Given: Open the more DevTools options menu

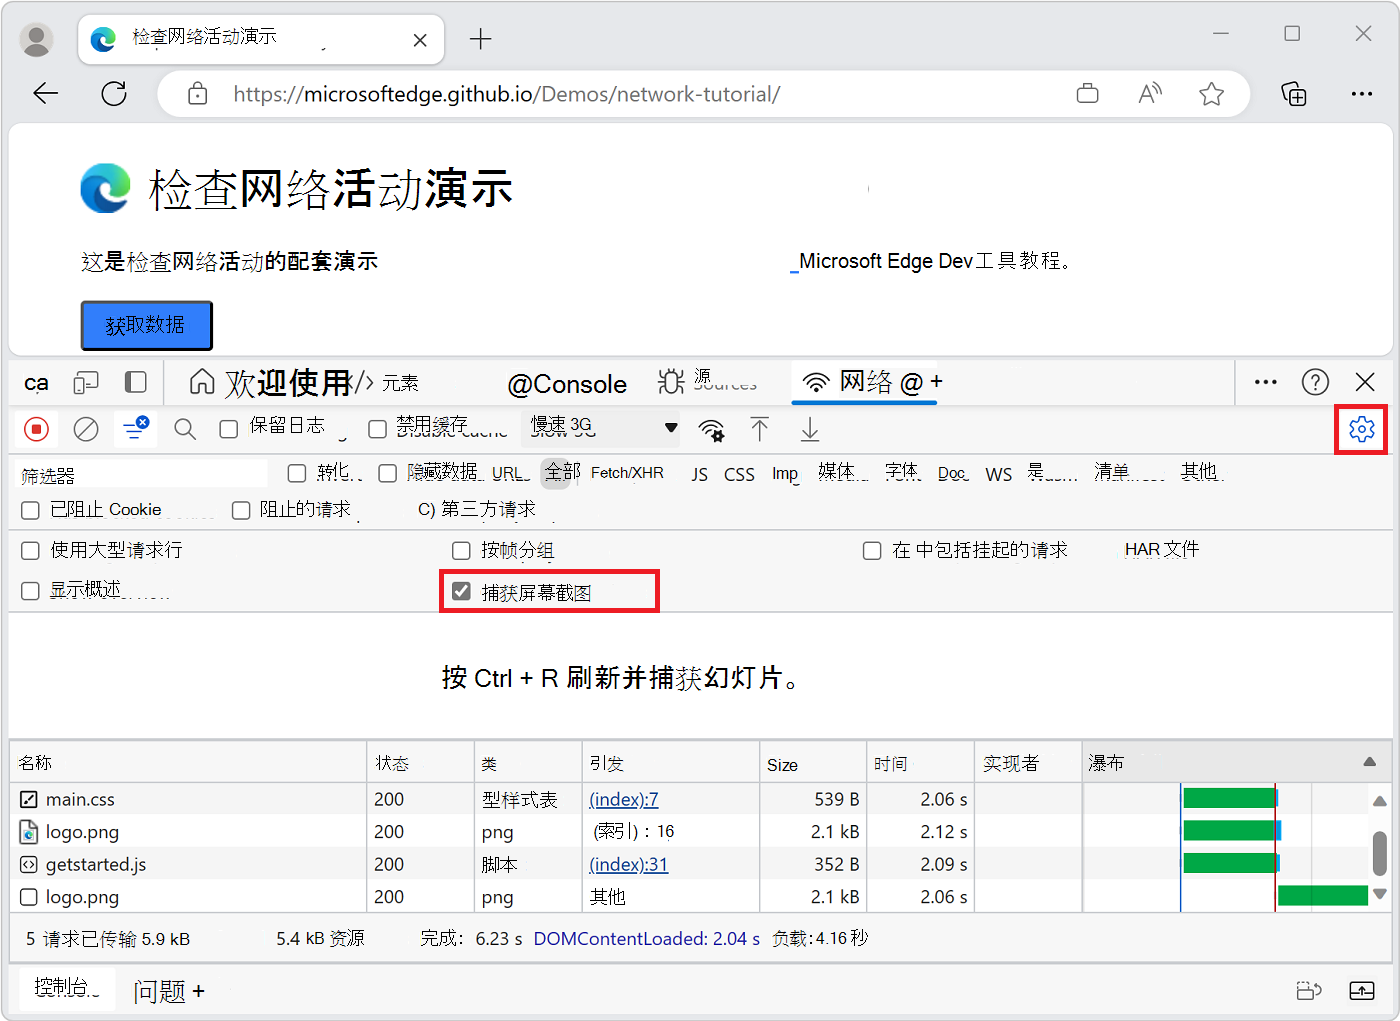Looking at the screenshot, I should 1265,382.
